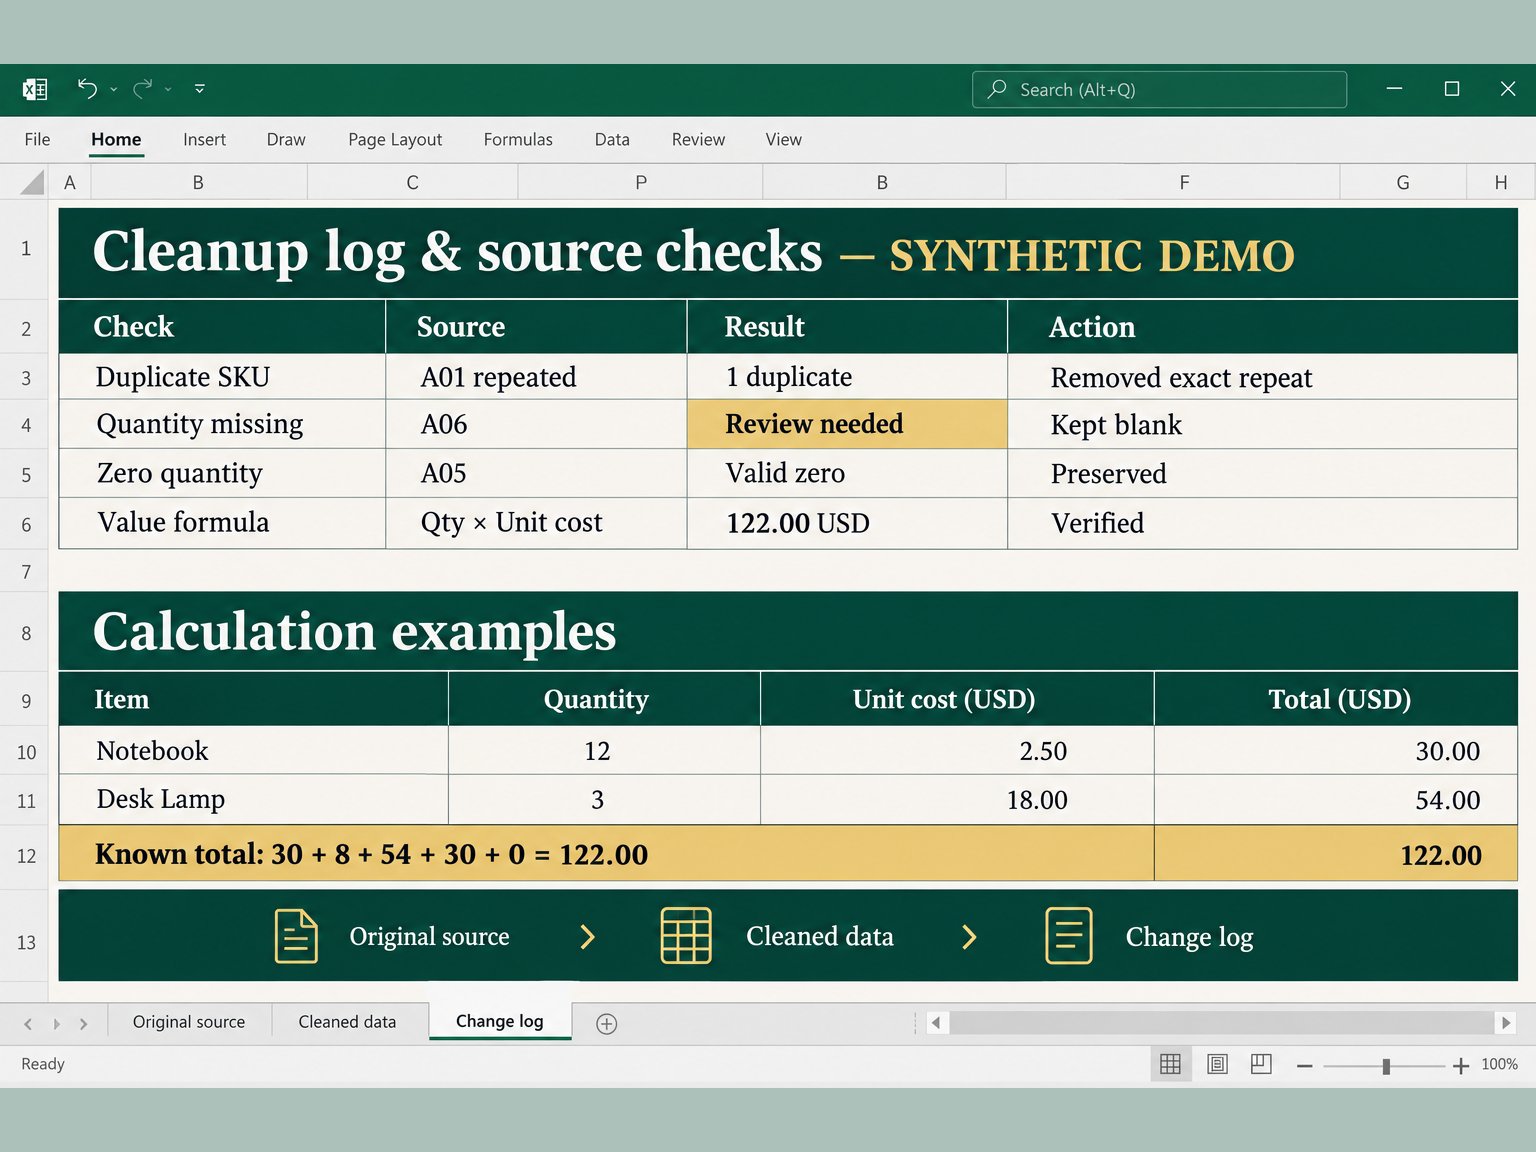Click the Select All corner triangle
Screen dimensions: 1536x1152
tap(33, 182)
